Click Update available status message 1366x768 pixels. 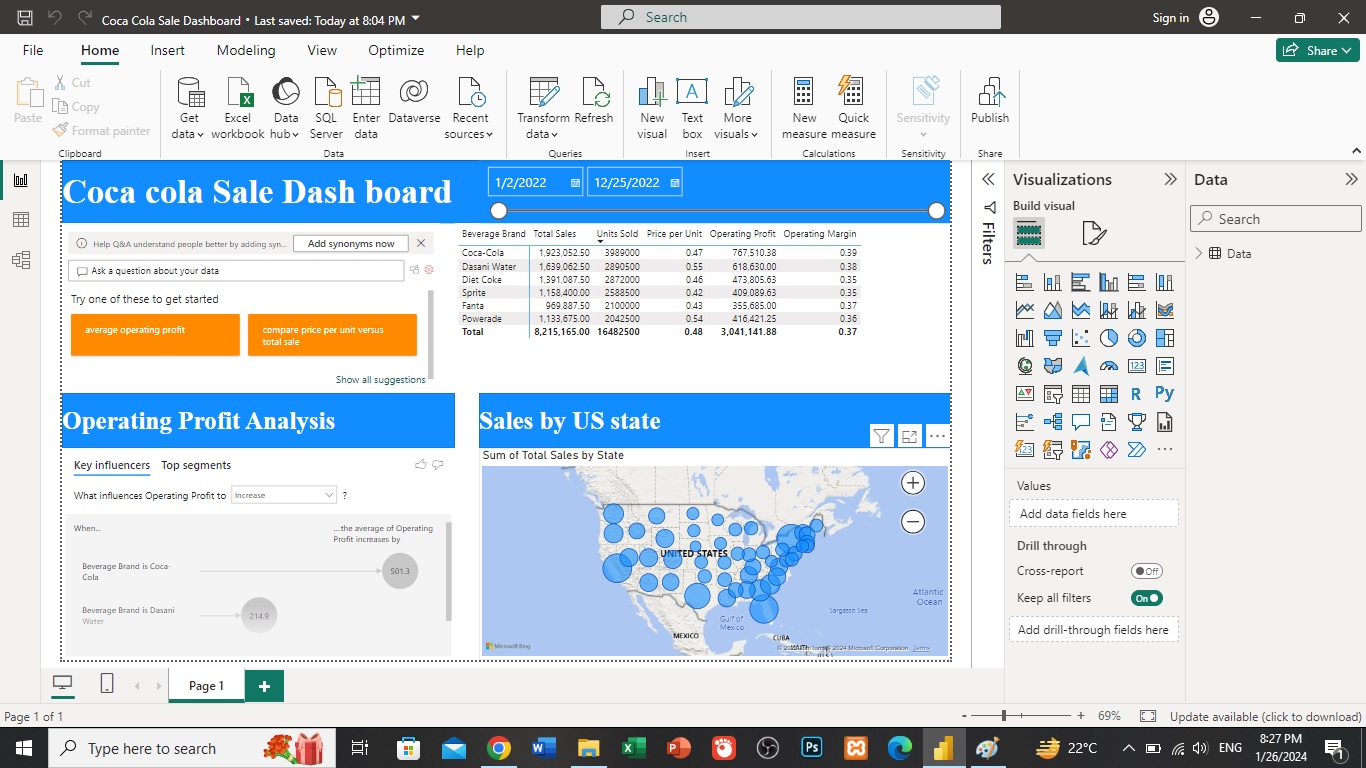pyautogui.click(x=1265, y=717)
